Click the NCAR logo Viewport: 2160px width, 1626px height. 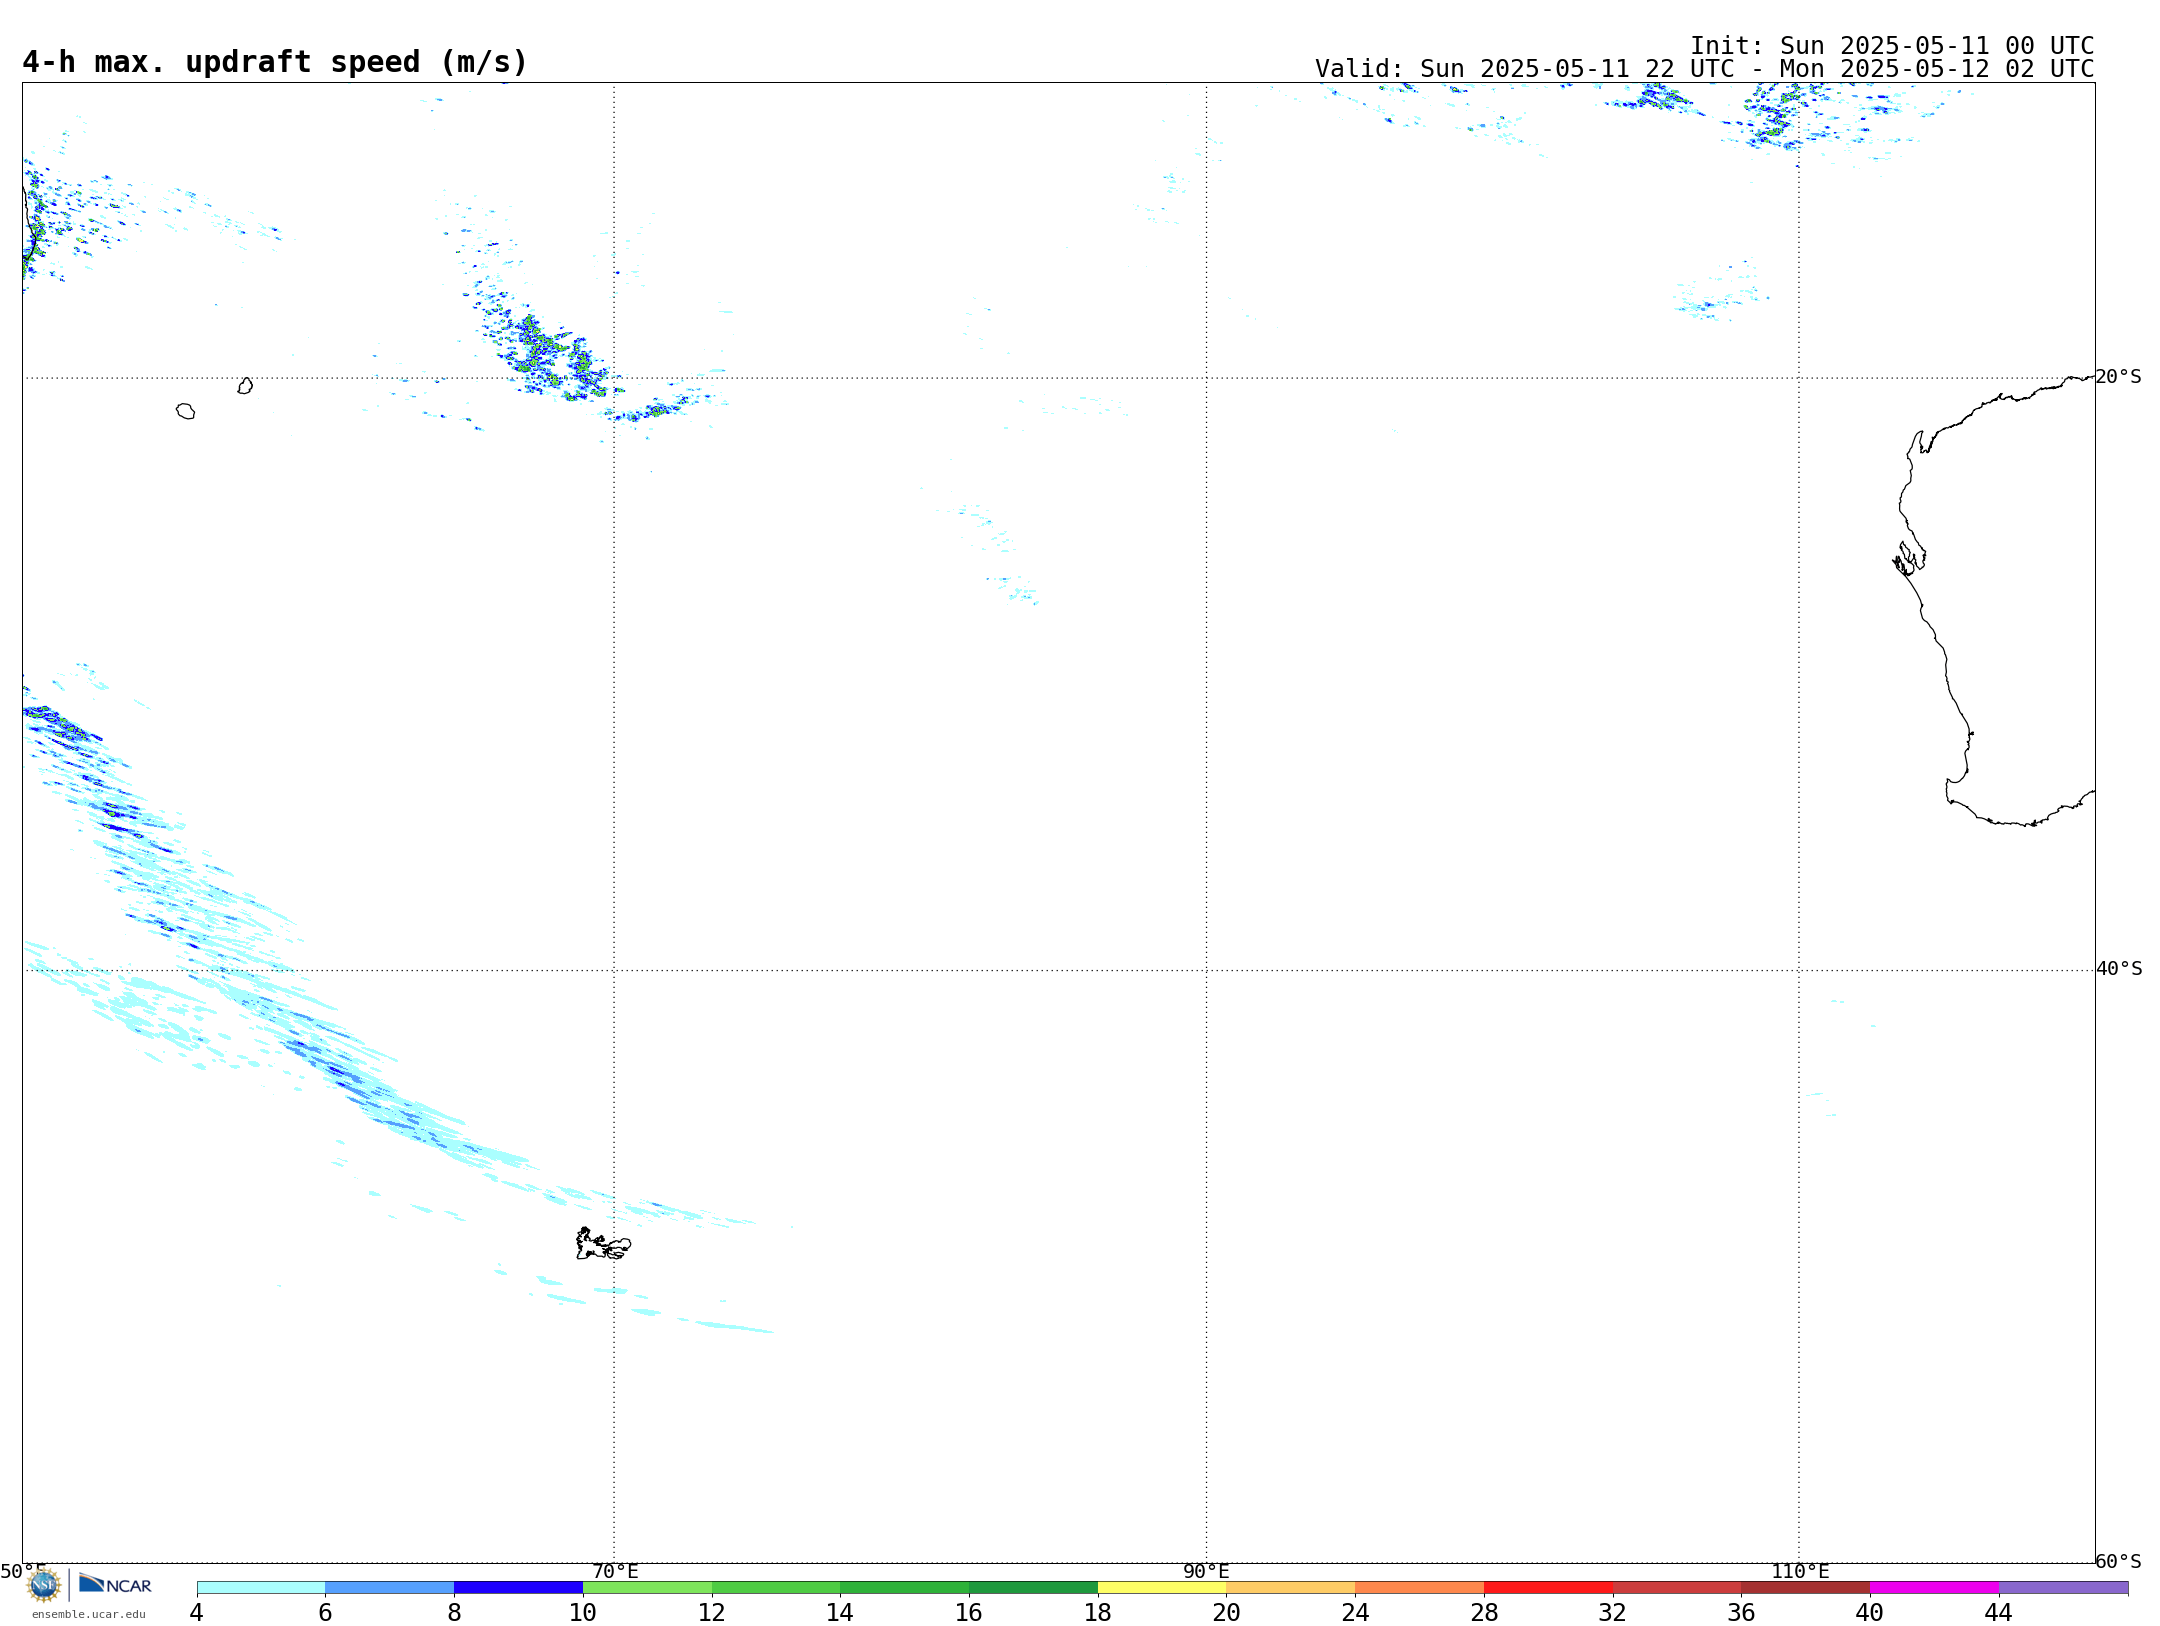tap(115, 1584)
